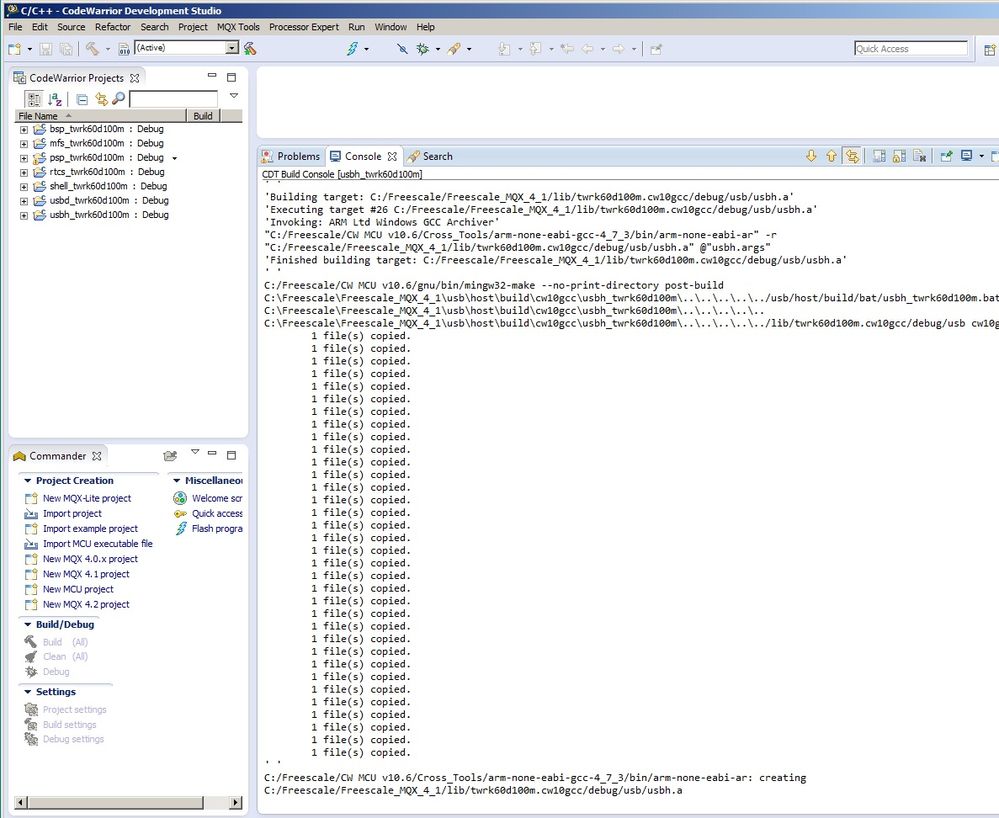Image resolution: width=999 pixels, height=818 pixels.
Task: Click Import example project link
Action: pos(90,529)
